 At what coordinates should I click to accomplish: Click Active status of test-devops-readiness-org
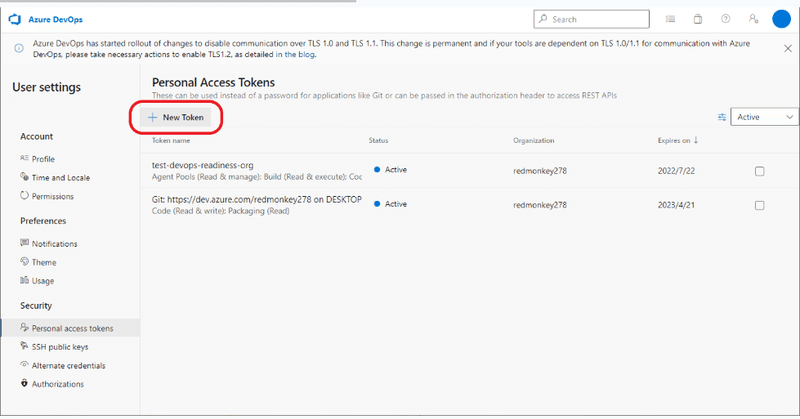390,169
